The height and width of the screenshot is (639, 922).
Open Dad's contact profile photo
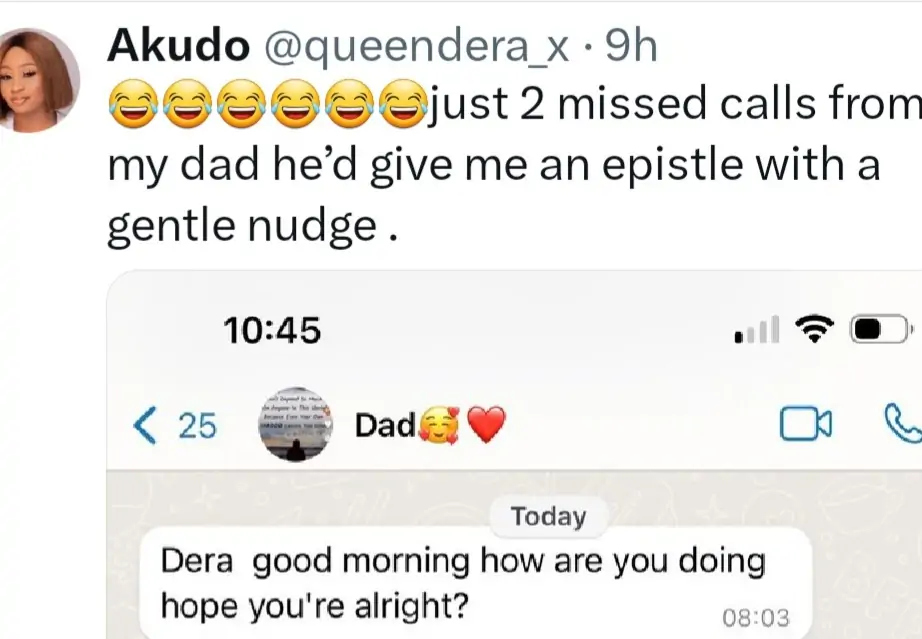(296, 425)
